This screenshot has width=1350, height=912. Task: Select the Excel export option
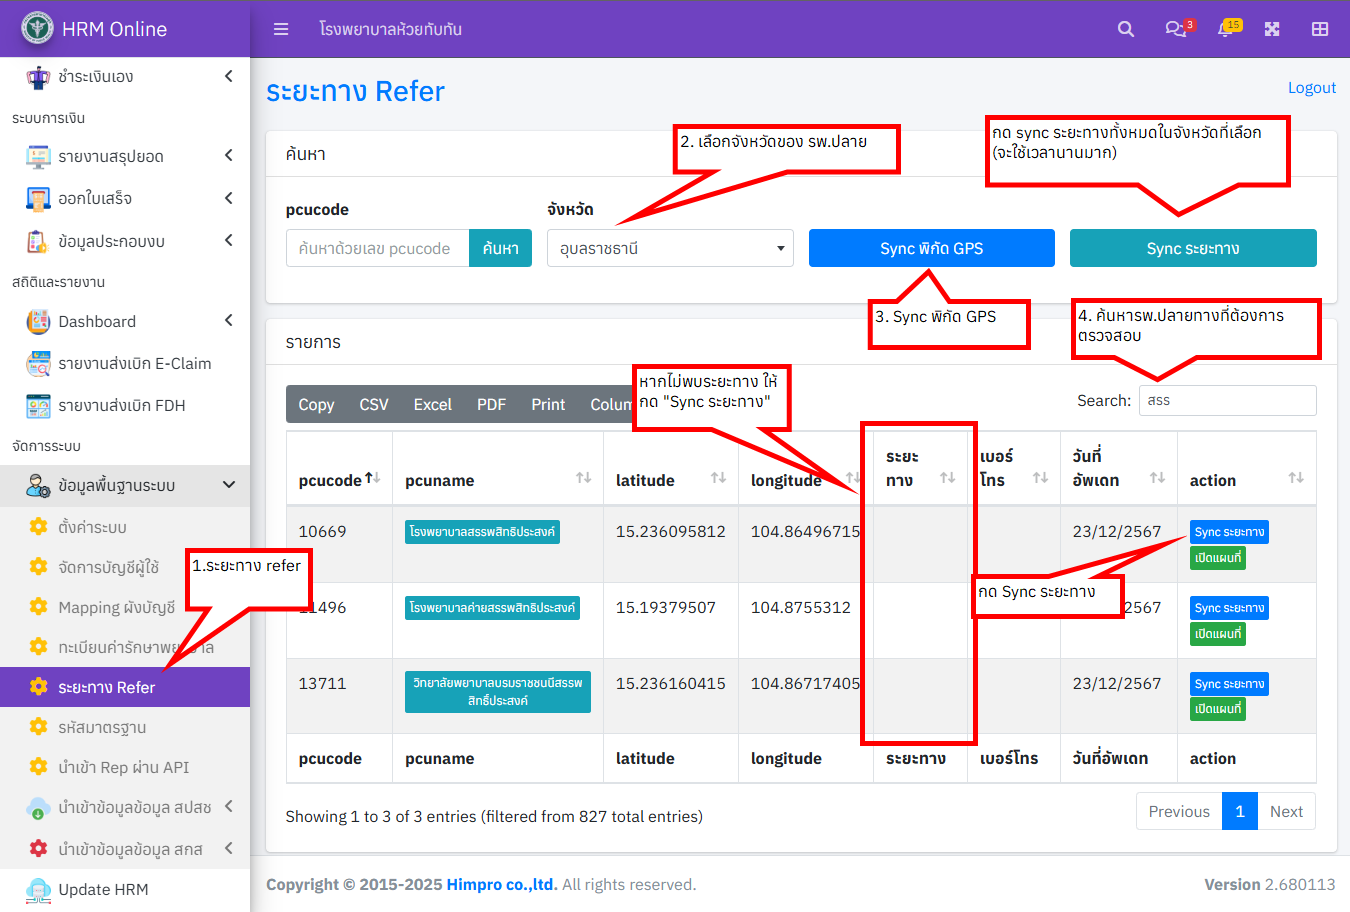pos(432,404)
